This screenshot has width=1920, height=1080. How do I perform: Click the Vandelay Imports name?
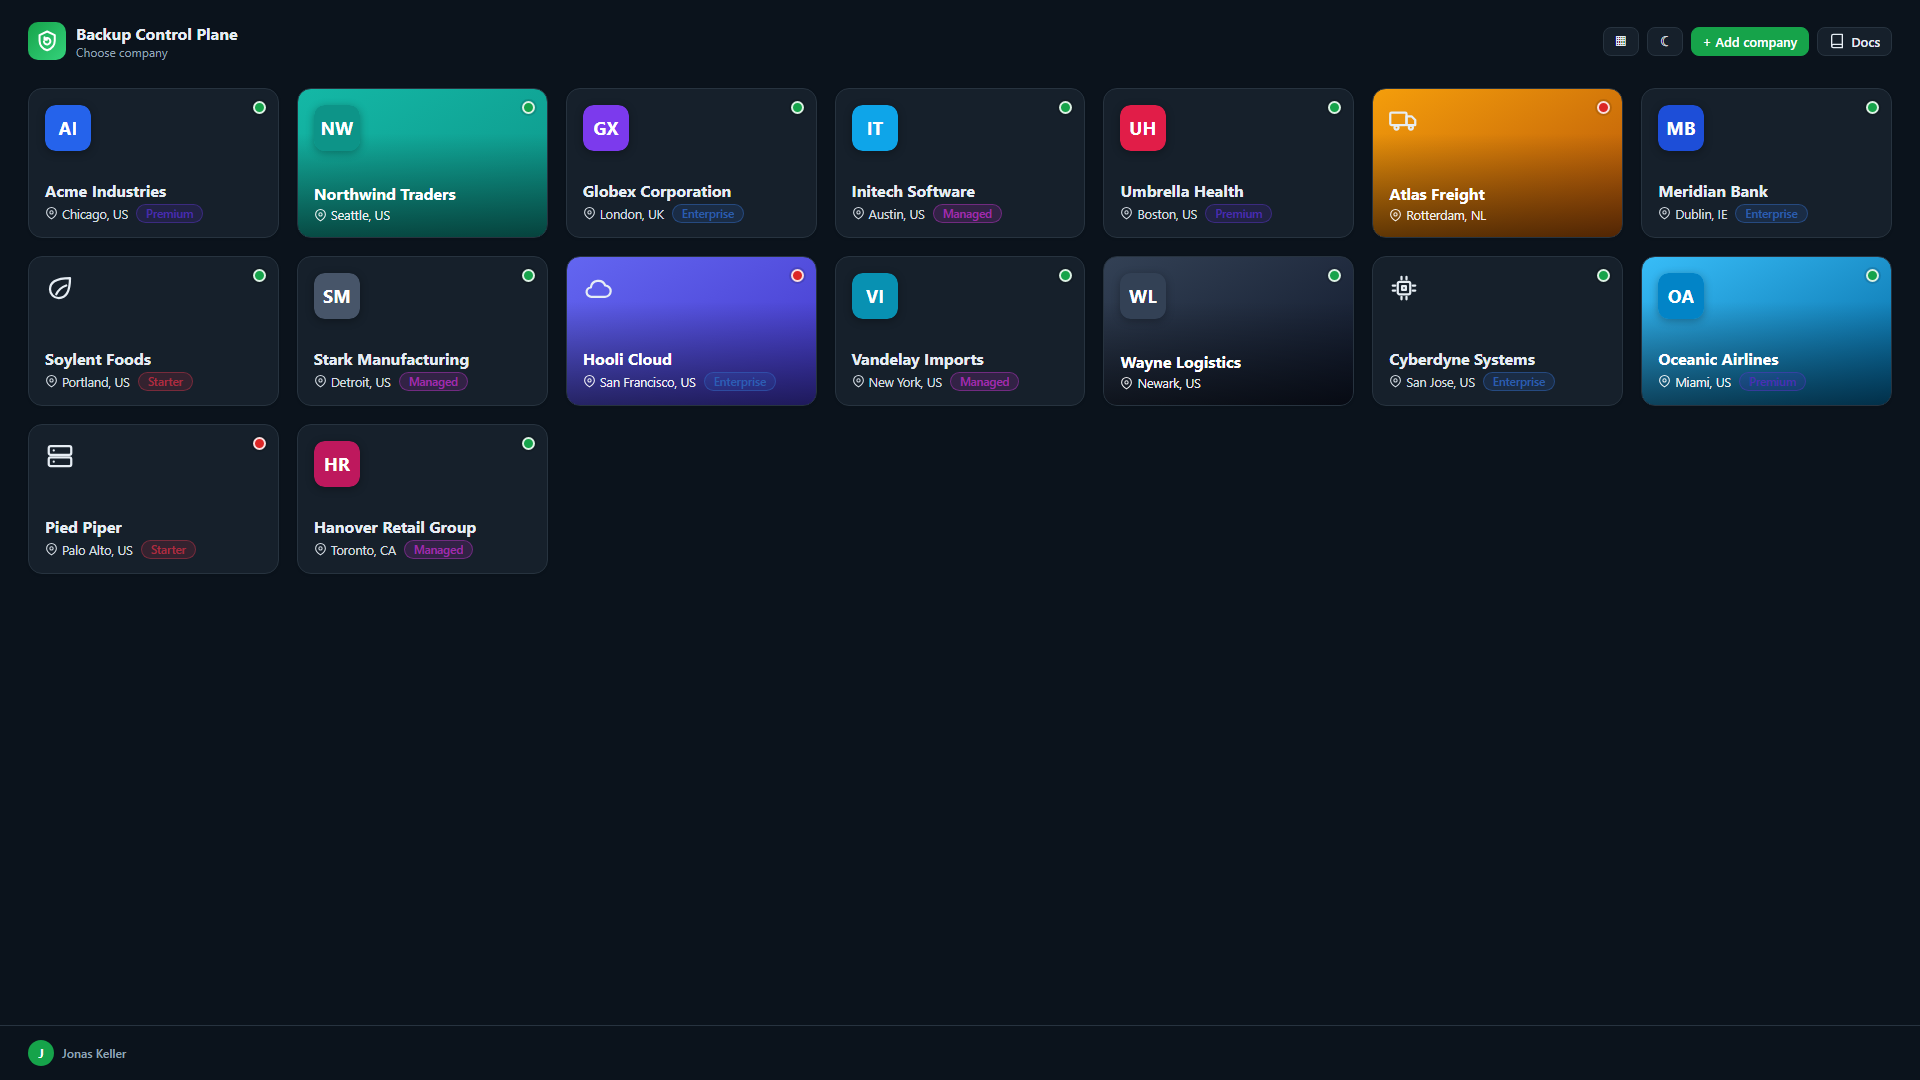[918, 359]
